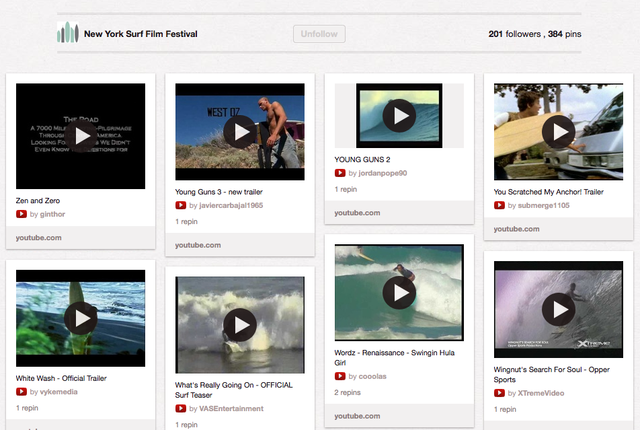Open vykemedia uploader link
The image size is (640, 430).
pos(59,392)
